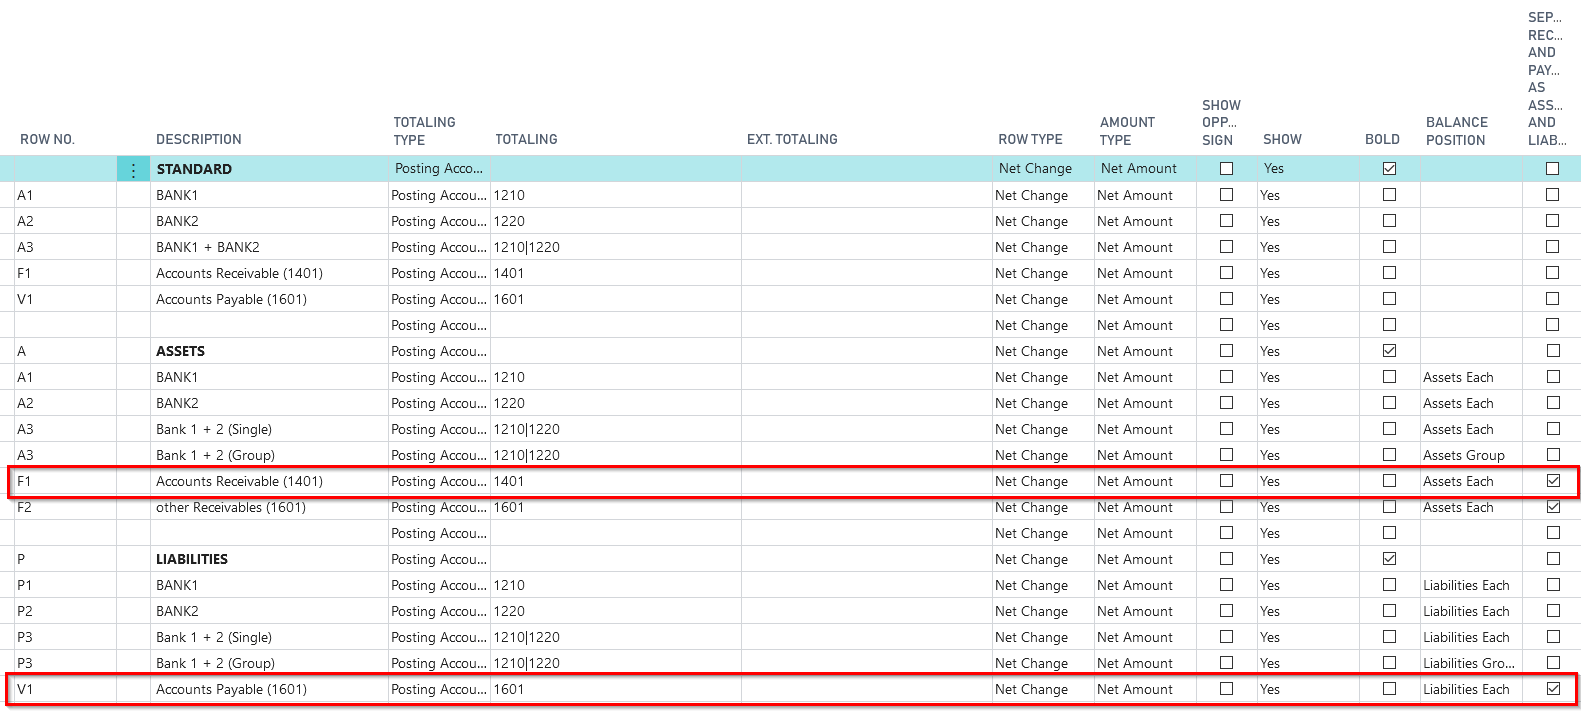
Task: Enable Show Opp. Sign for the STANDARD row
Action: [1226, 169]
